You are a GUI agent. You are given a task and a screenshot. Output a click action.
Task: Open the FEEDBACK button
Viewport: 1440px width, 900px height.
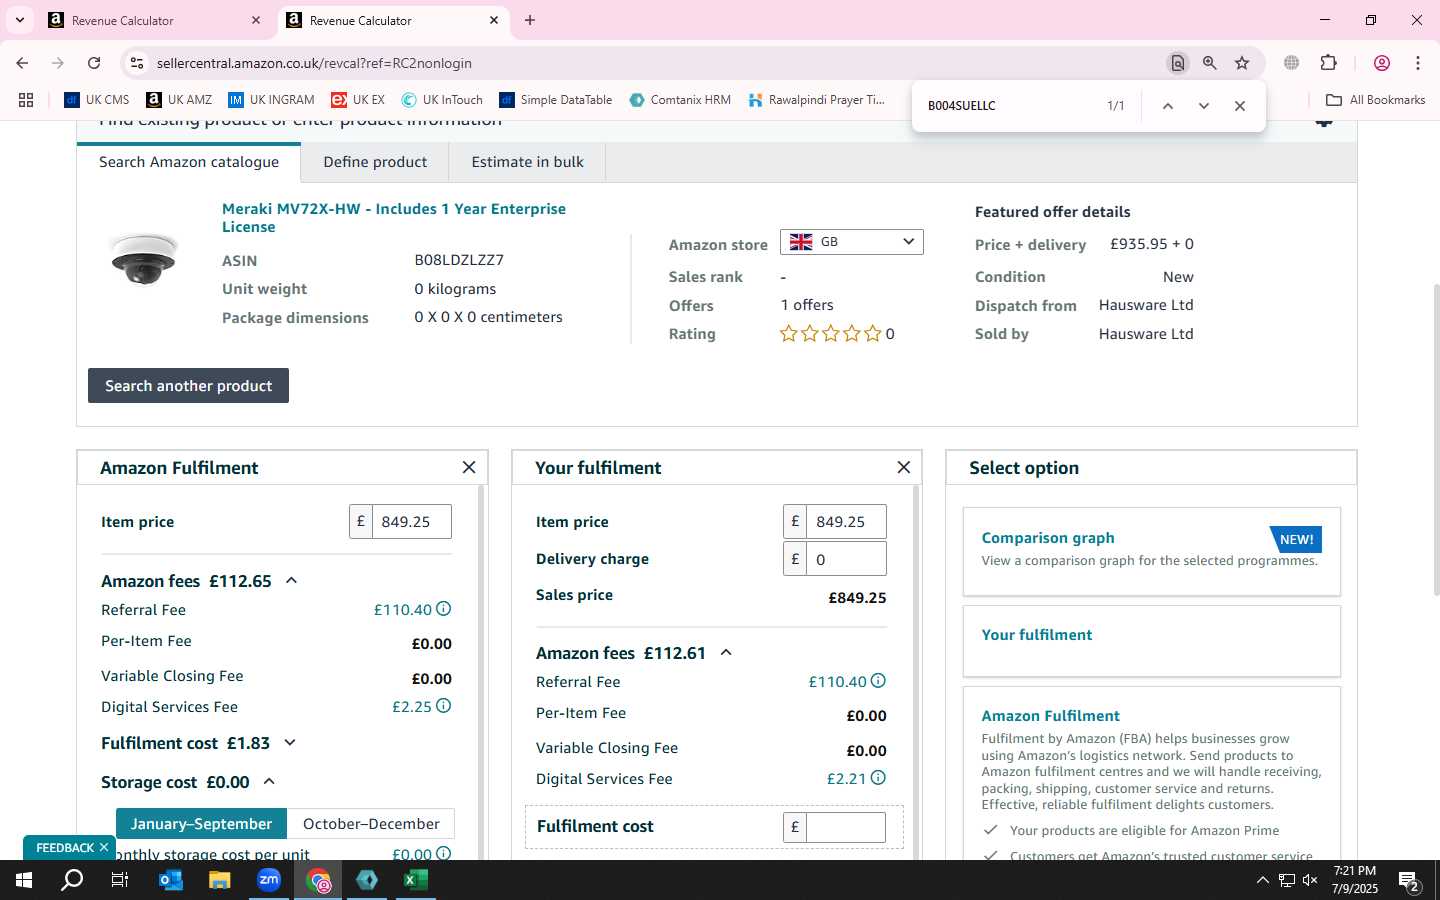[64, 848]
